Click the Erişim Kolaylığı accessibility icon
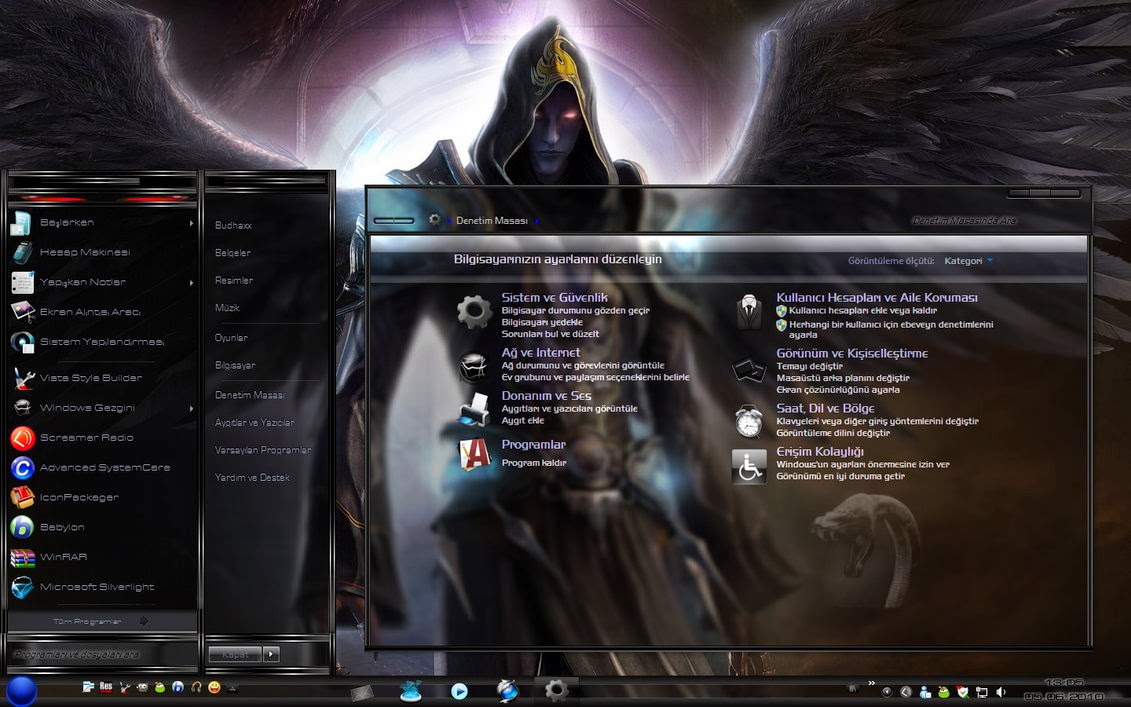The width and height of the screenshot is (1131, 707). [750, 466]
